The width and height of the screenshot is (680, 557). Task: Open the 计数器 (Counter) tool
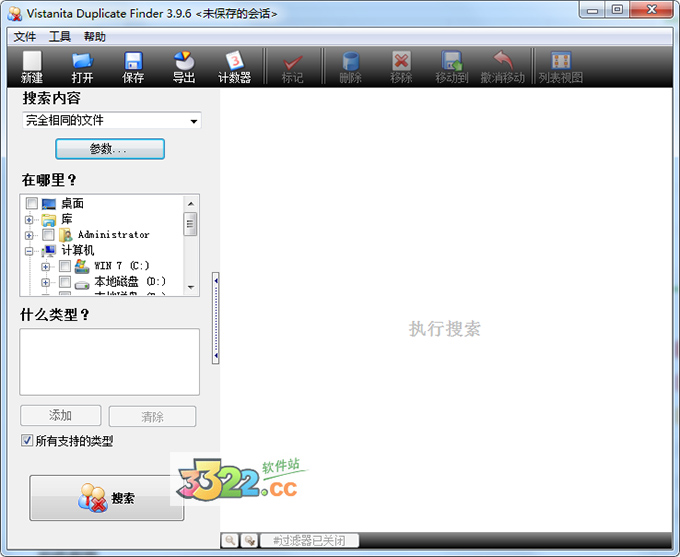(x=235, y=61)
